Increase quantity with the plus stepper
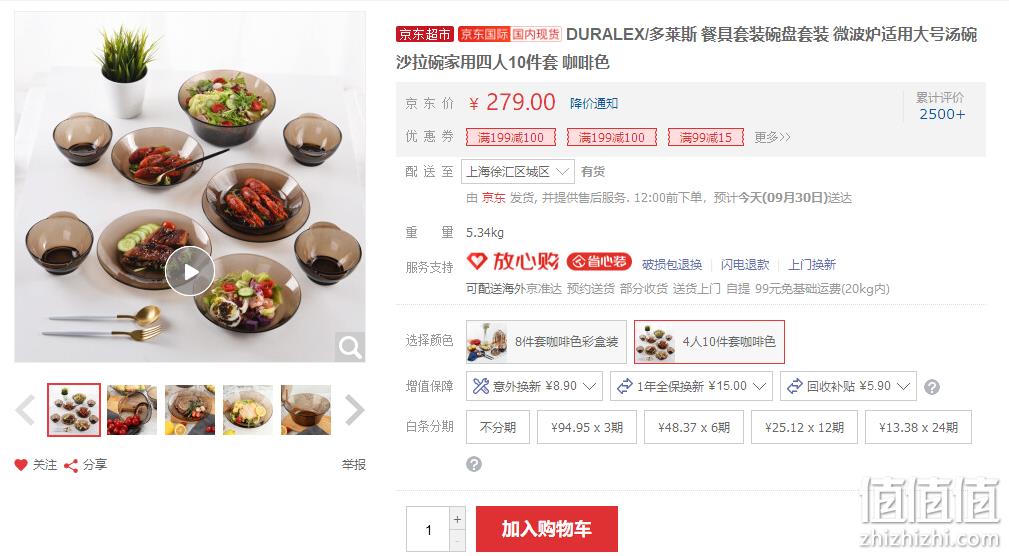 458,519
